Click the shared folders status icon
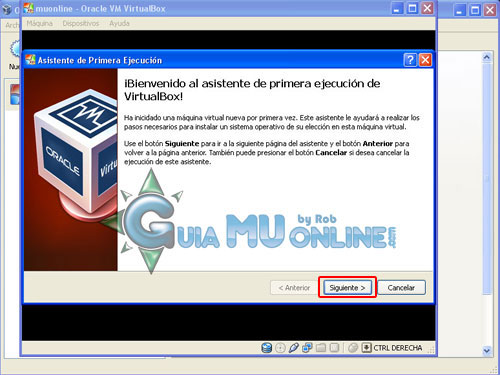 tap(321, 348)
